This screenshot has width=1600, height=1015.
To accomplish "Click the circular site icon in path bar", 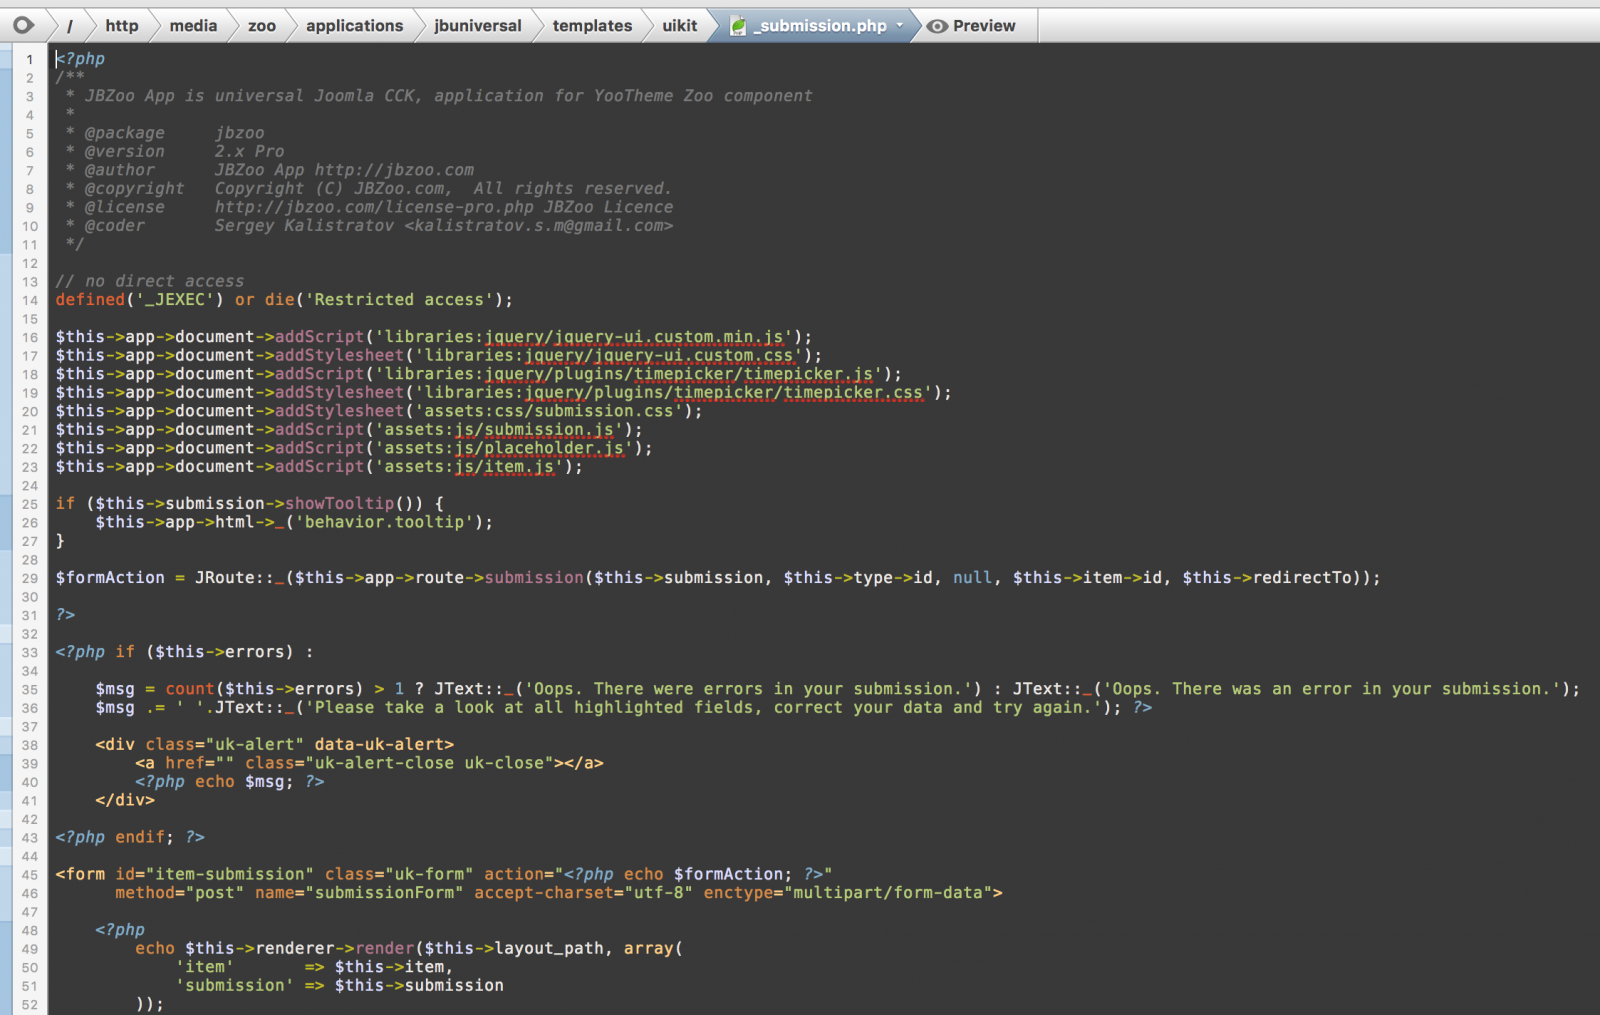I will [23, 25].
